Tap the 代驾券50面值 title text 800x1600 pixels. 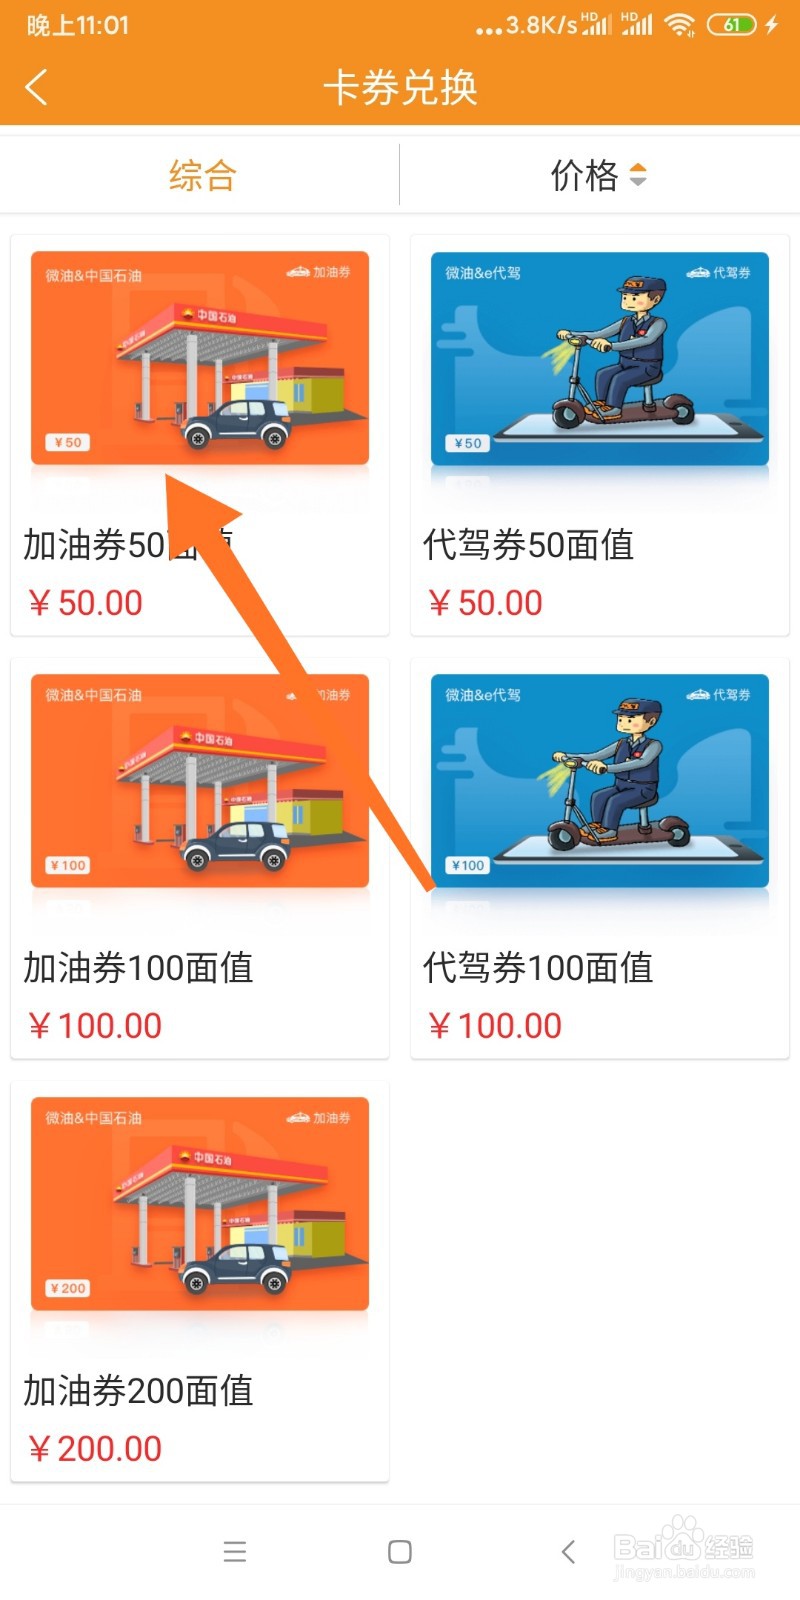pos(528,545)
